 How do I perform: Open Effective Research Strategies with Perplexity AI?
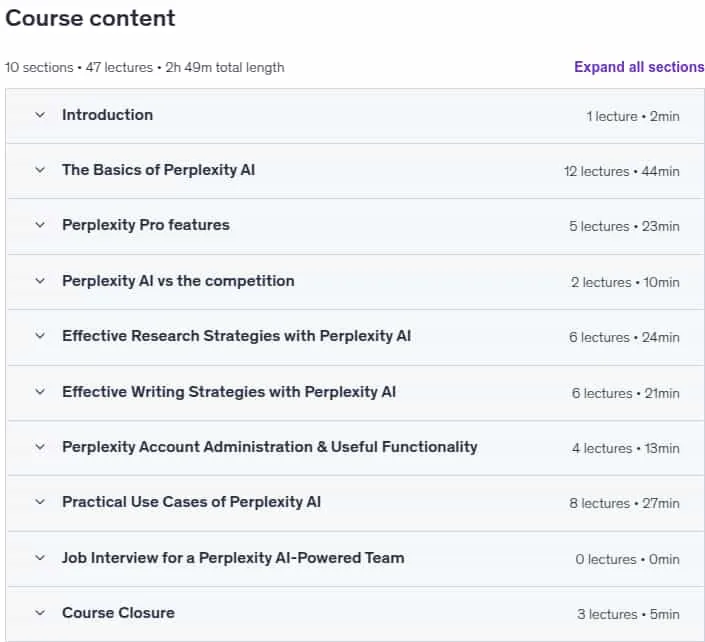coord(236,336)
